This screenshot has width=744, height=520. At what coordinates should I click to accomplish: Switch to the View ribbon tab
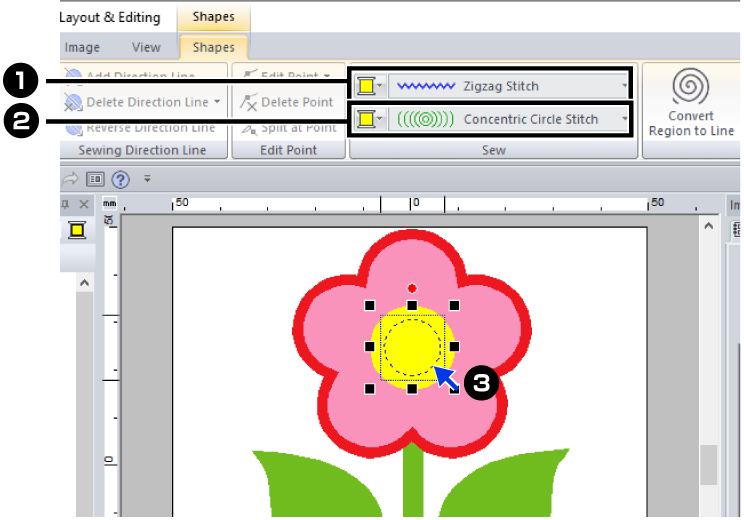click(146, 47)
